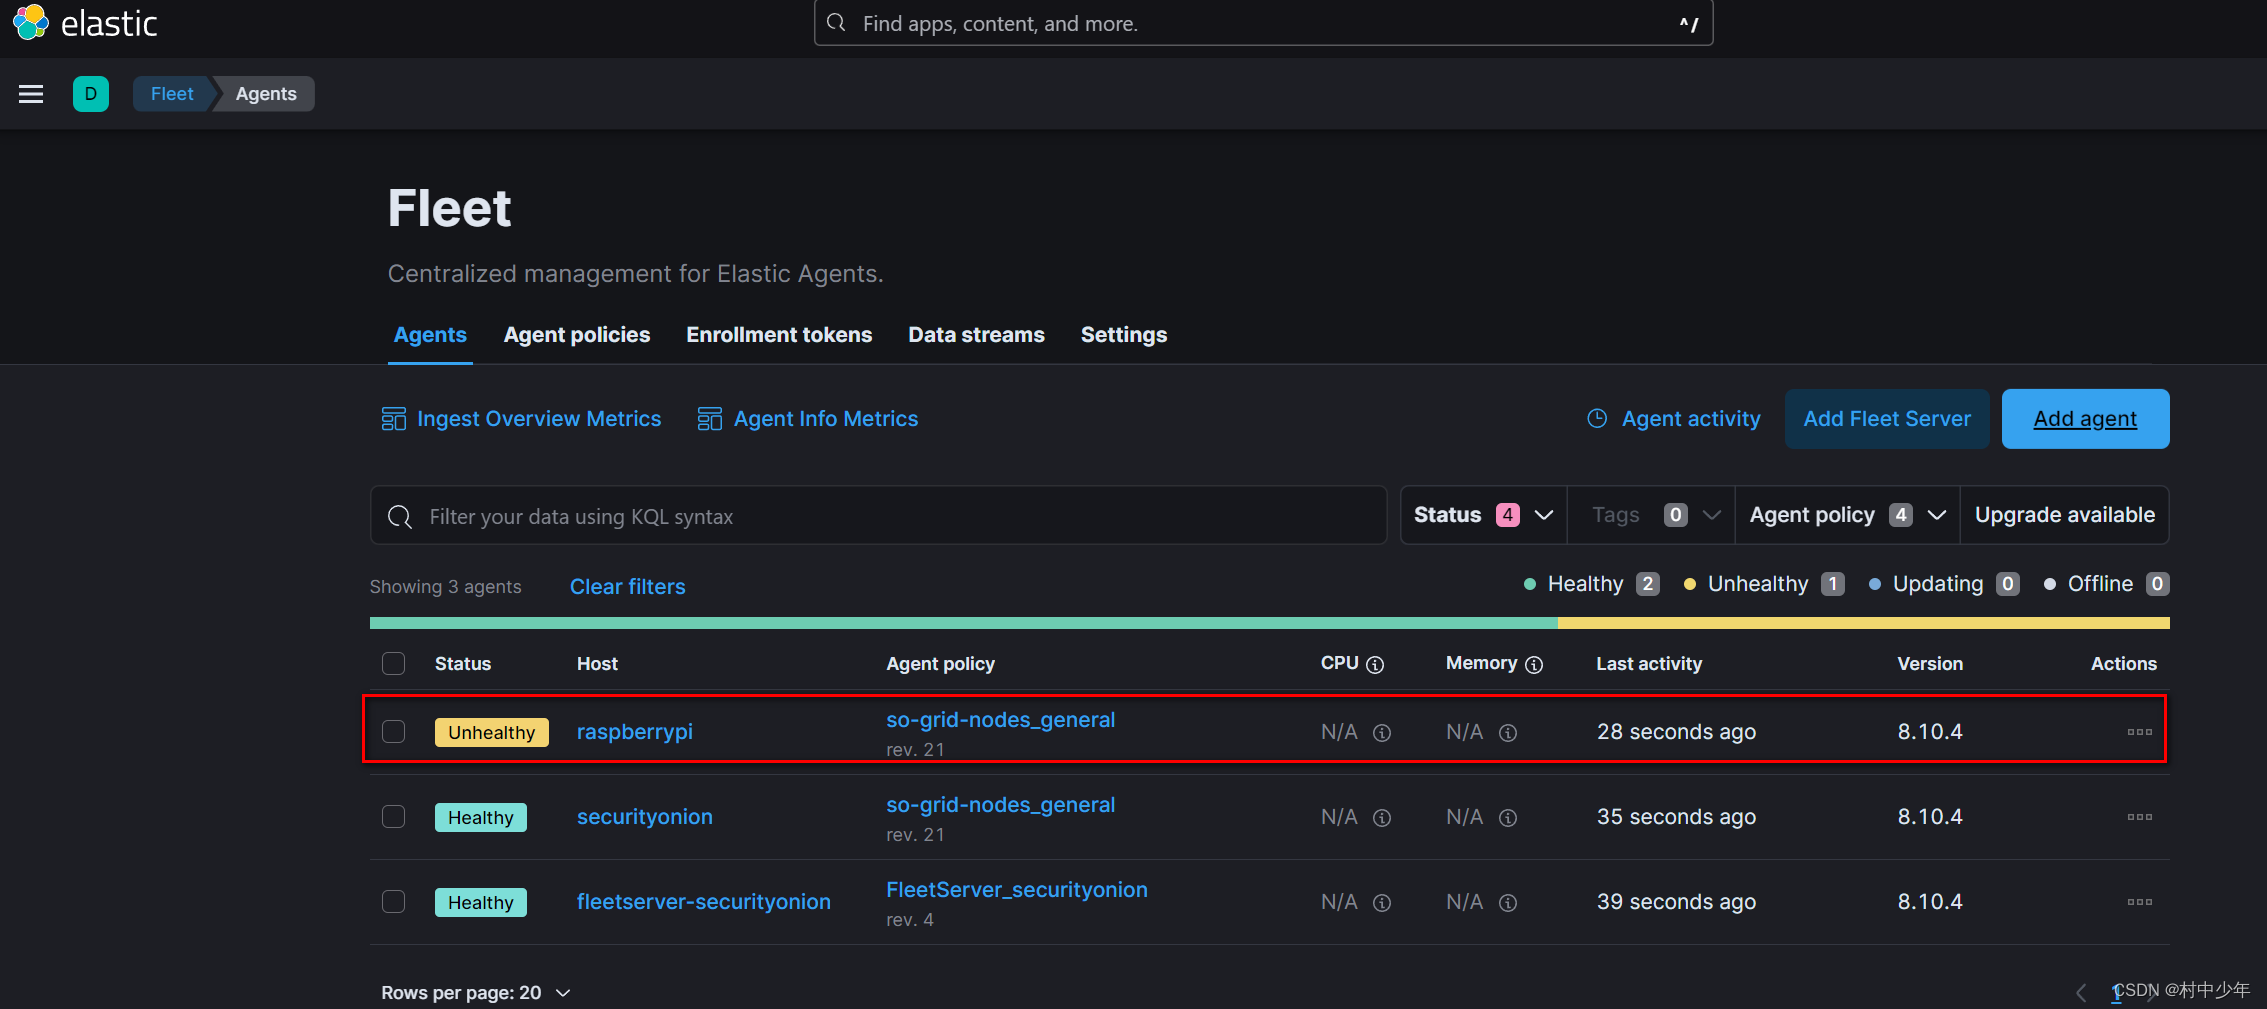Click the Updating count legend item
The width and height of the screenshot is (2267, 1009).
pos(1944,584)
